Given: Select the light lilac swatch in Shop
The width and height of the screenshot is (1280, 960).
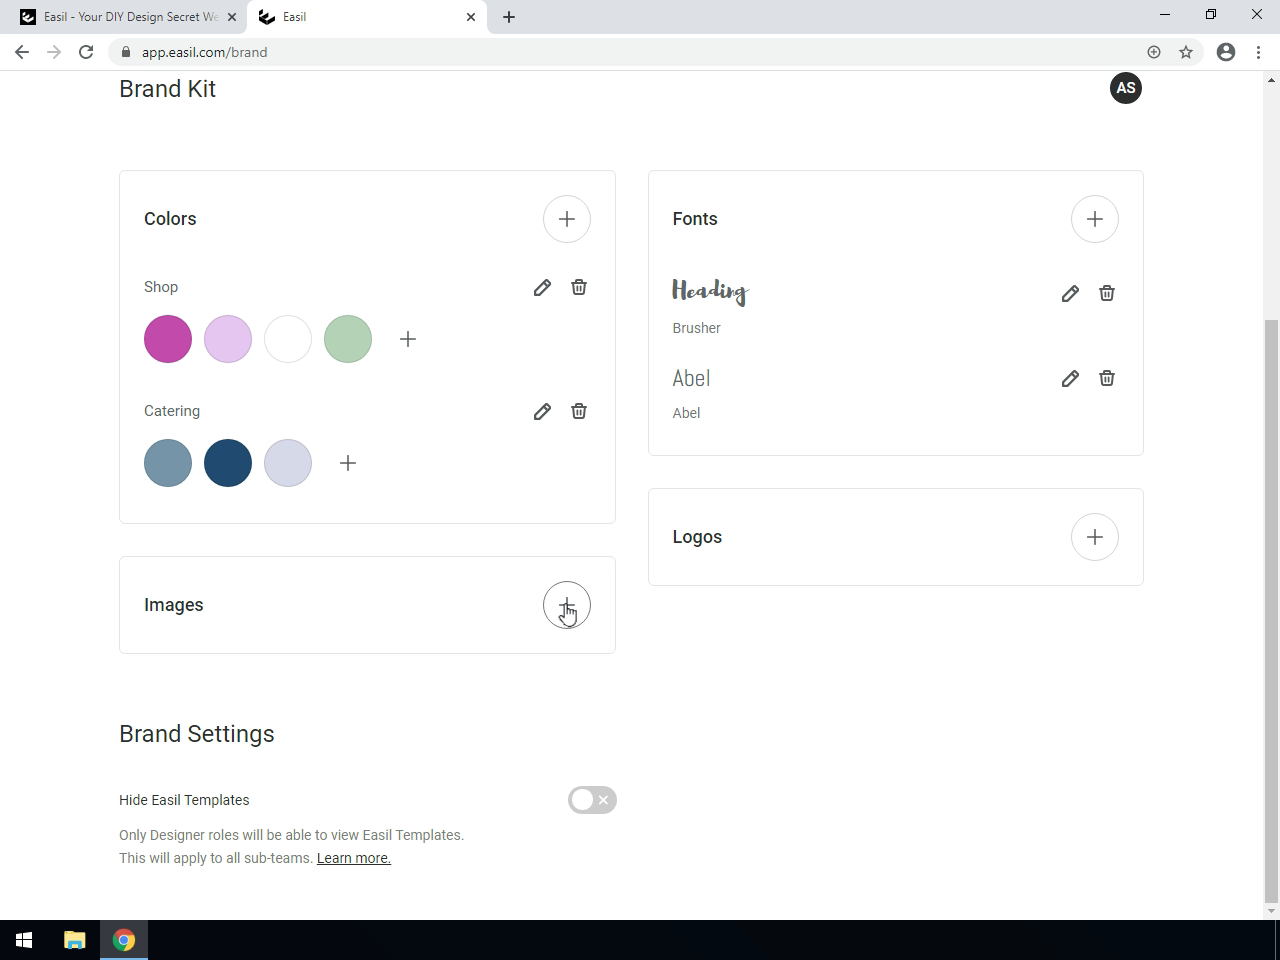Looking at the screenshot, I should pyautogui.click(x=228, y=339).
